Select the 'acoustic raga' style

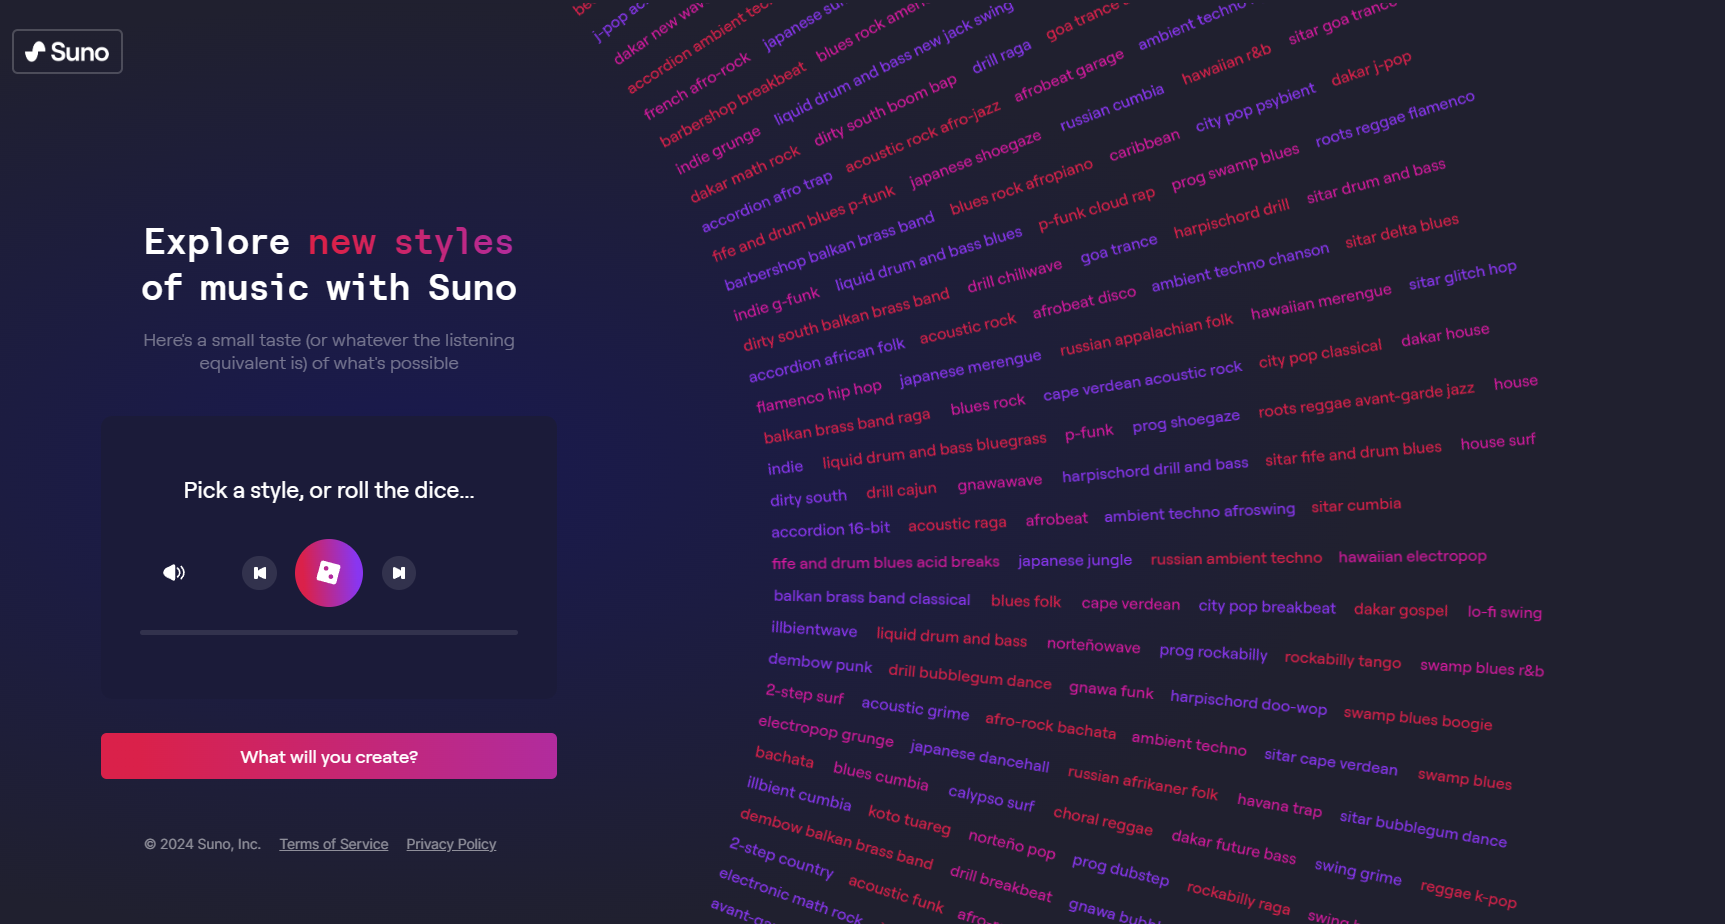pyautogui.click(x=957, y=524)
